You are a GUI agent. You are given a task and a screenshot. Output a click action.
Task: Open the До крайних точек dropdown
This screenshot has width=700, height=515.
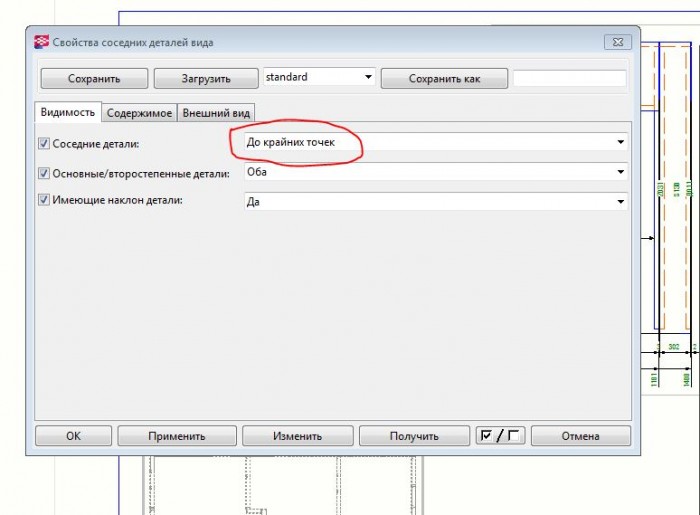tap(436, 142)
